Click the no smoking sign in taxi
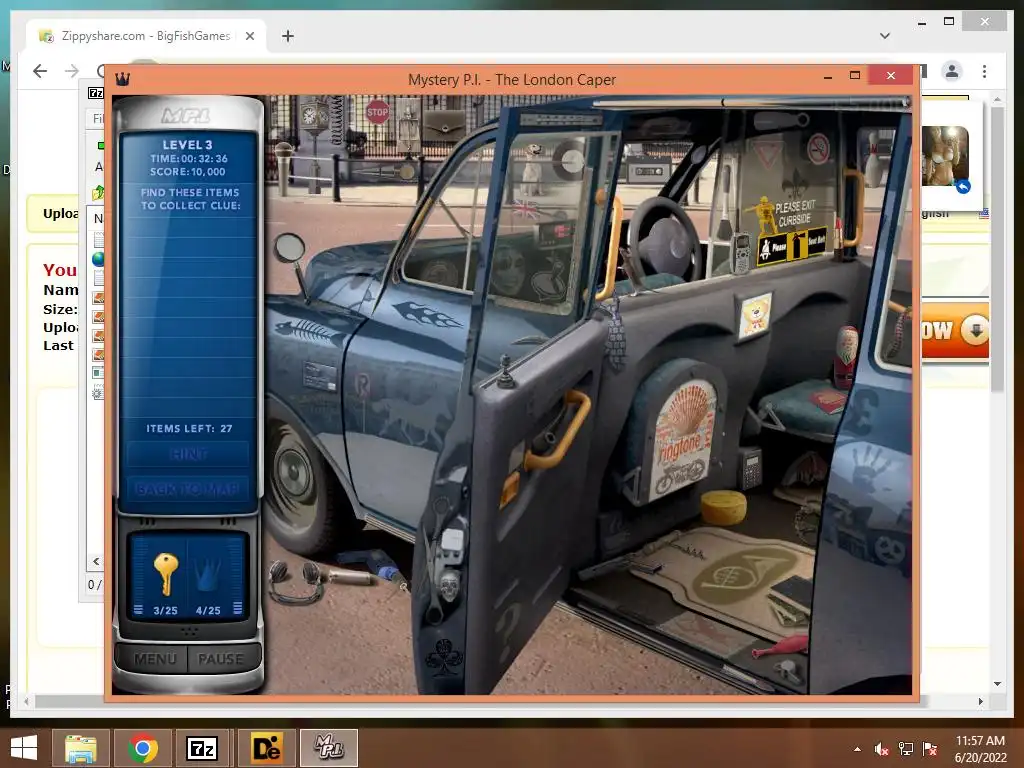This screenshot has height=768, width=1024. [x=818, y=148]
